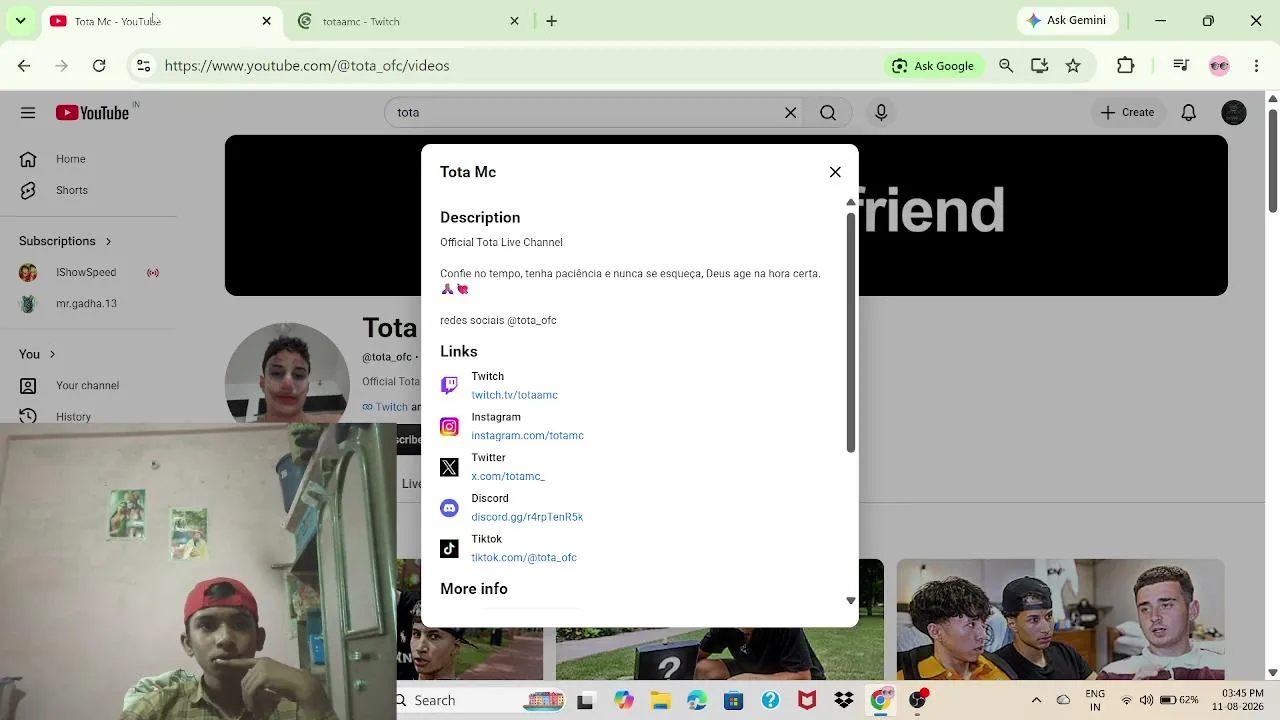Open the x.com/totamc_ link
The image size is (1280, 720).
pos(508,477)
